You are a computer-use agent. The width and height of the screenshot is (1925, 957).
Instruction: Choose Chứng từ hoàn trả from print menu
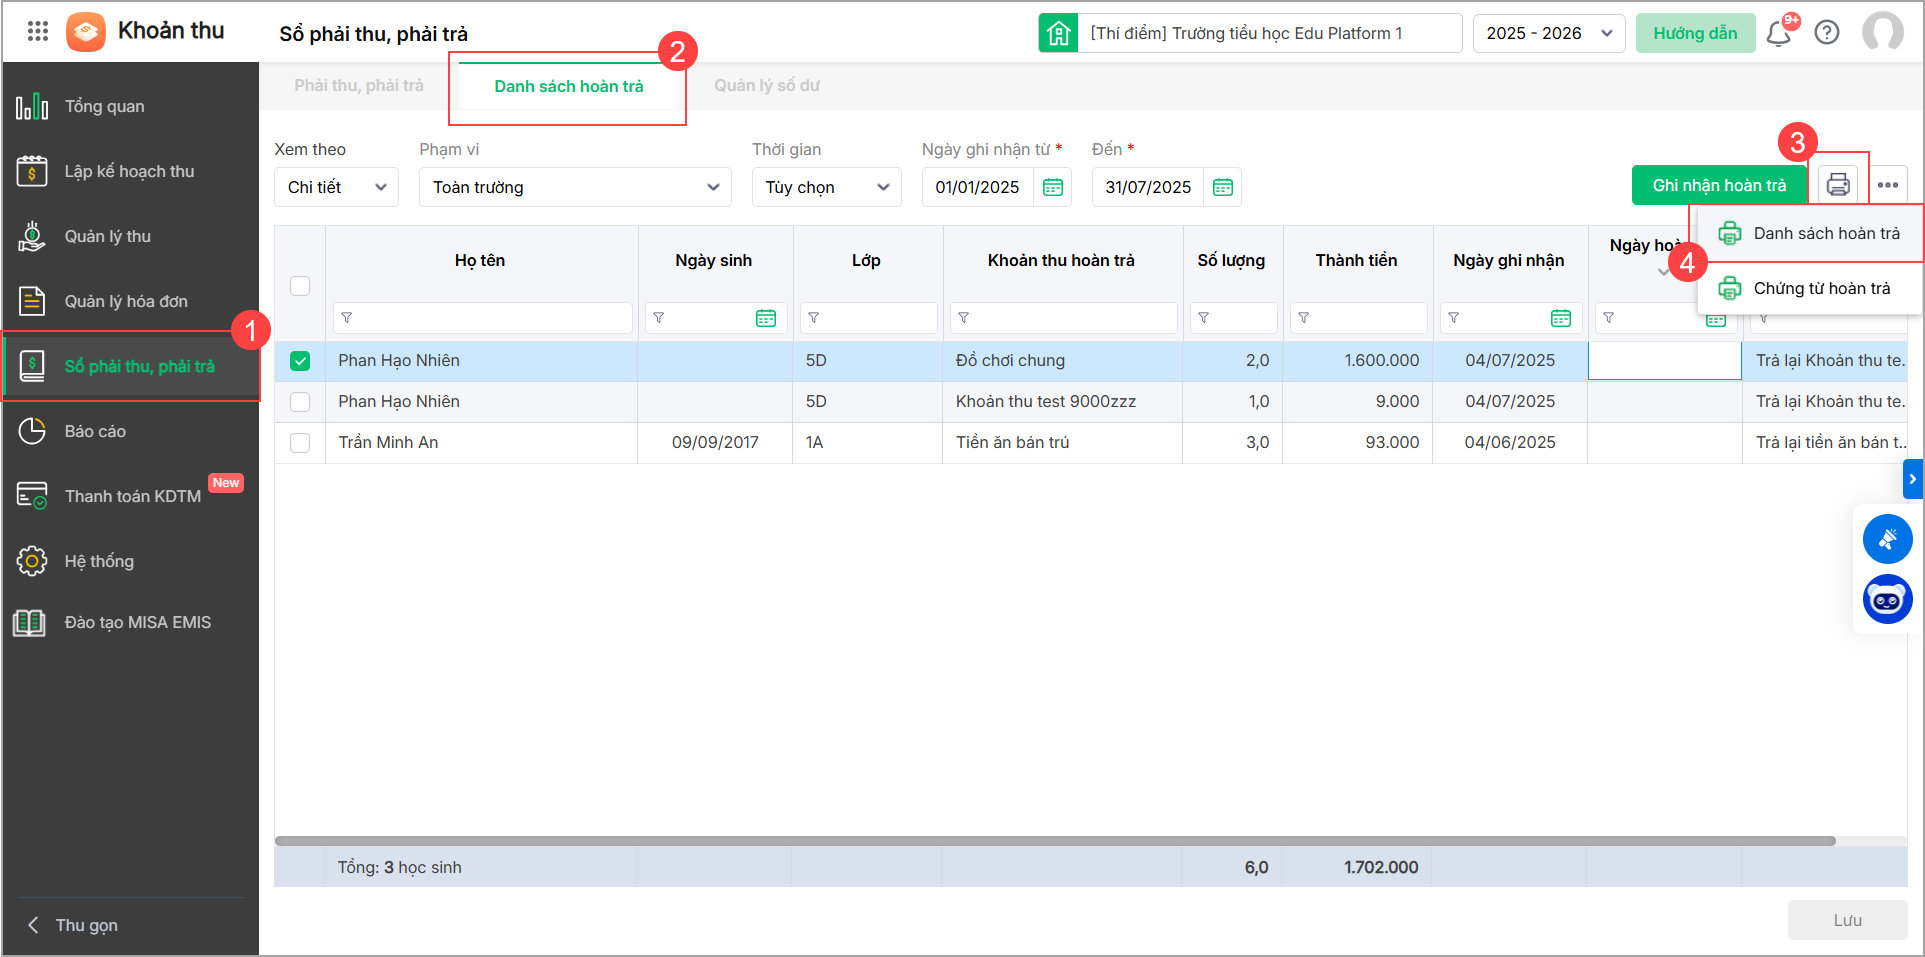[x=1810, y=288]
